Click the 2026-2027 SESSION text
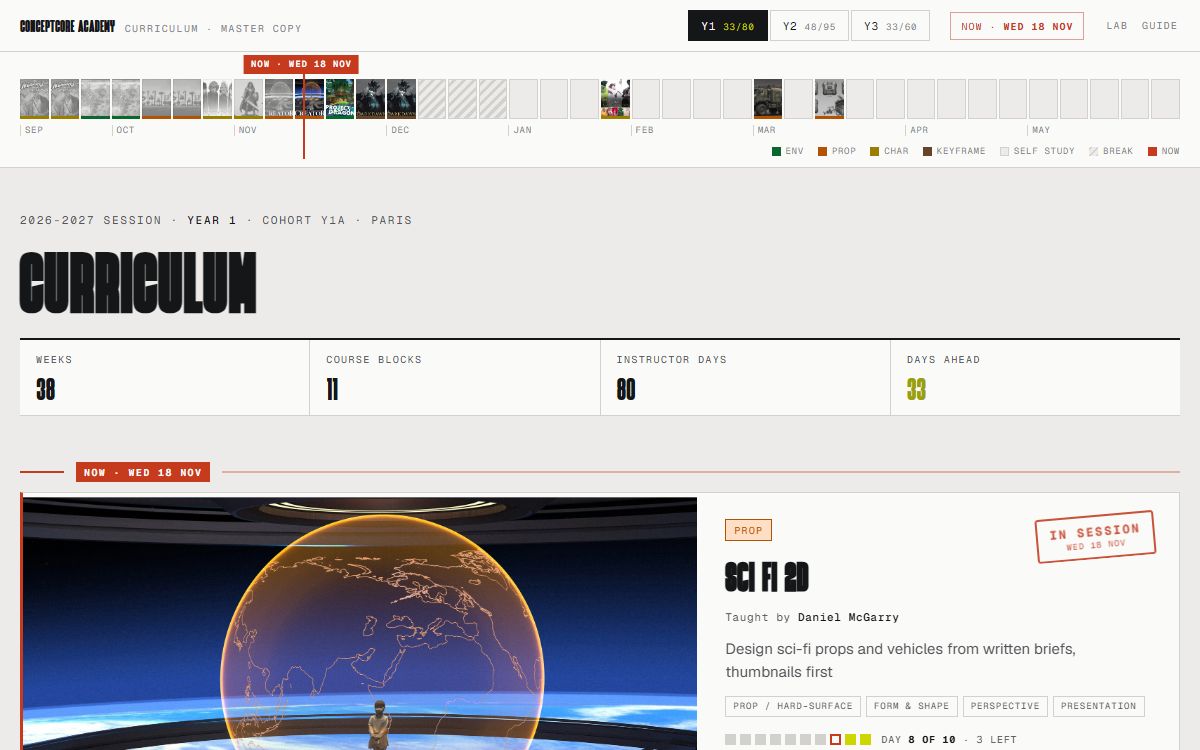Screen dimensions: 1200x750 [91, 220]
